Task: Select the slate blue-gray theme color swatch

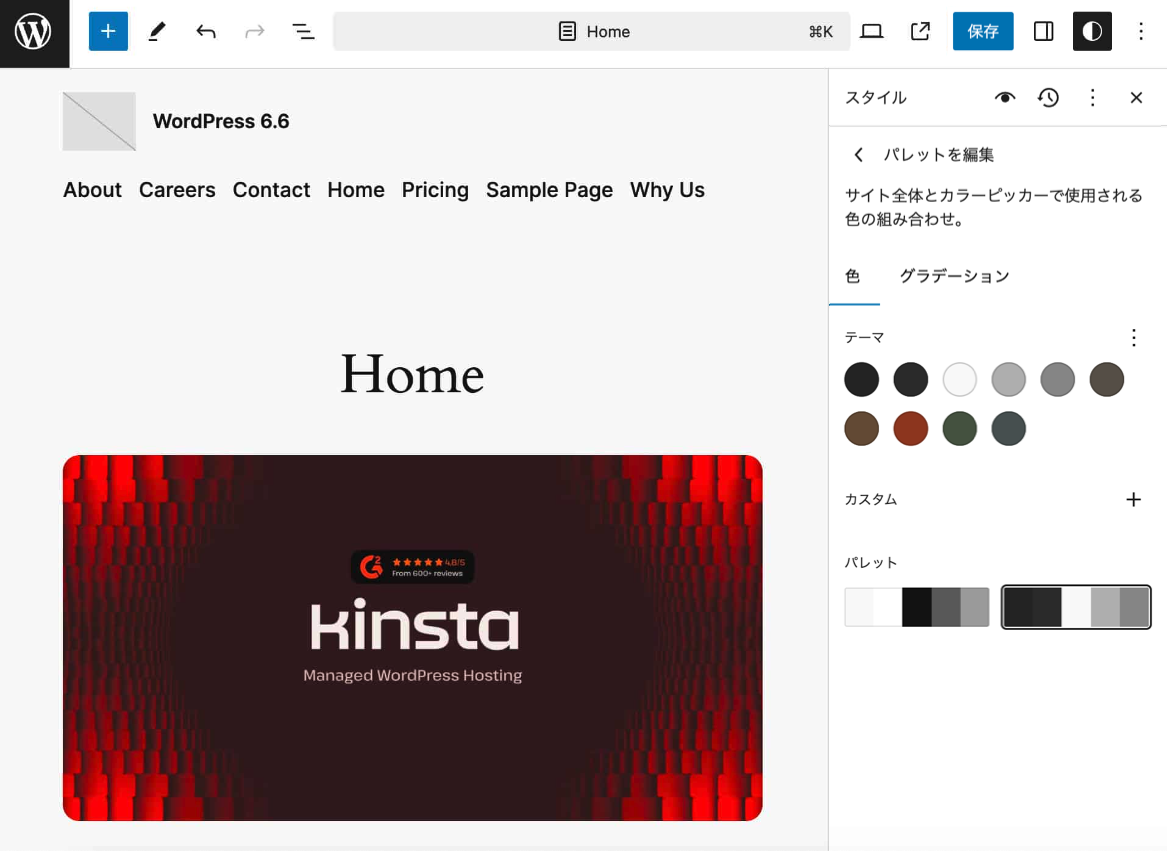Action: [x=1008, y=429]
